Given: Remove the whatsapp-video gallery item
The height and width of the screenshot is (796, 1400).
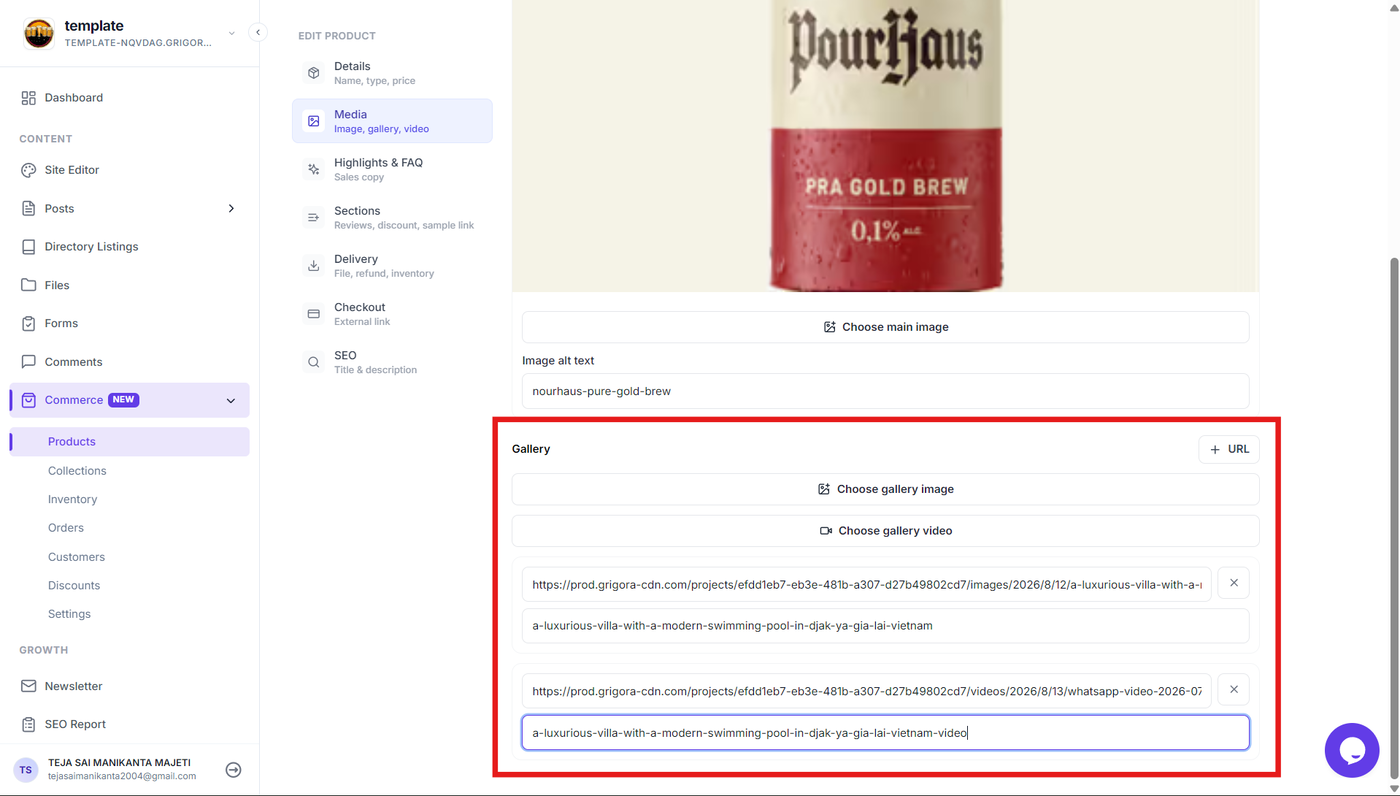Looking at the screenshot, I should point(1234,690).
